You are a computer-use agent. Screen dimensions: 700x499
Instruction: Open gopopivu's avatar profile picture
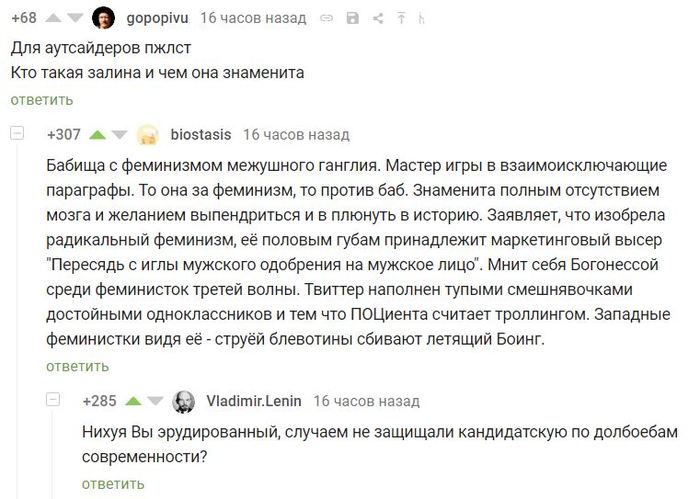[104, 18]
